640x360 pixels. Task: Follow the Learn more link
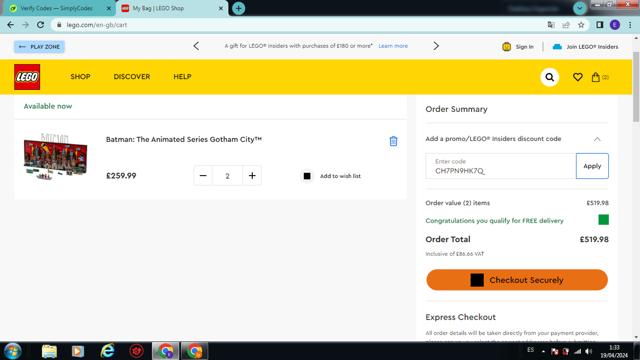(x=393, y=46)
